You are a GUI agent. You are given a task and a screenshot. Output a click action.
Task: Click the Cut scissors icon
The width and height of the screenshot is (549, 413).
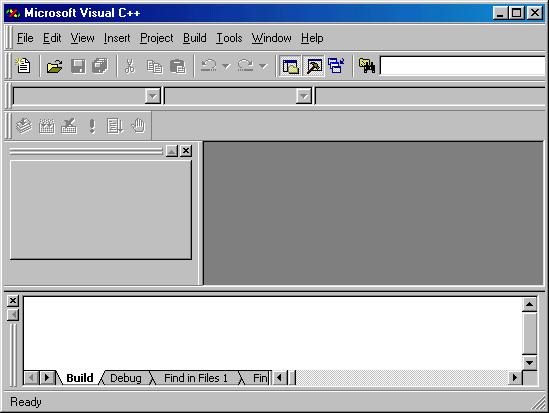pos(130,66)
